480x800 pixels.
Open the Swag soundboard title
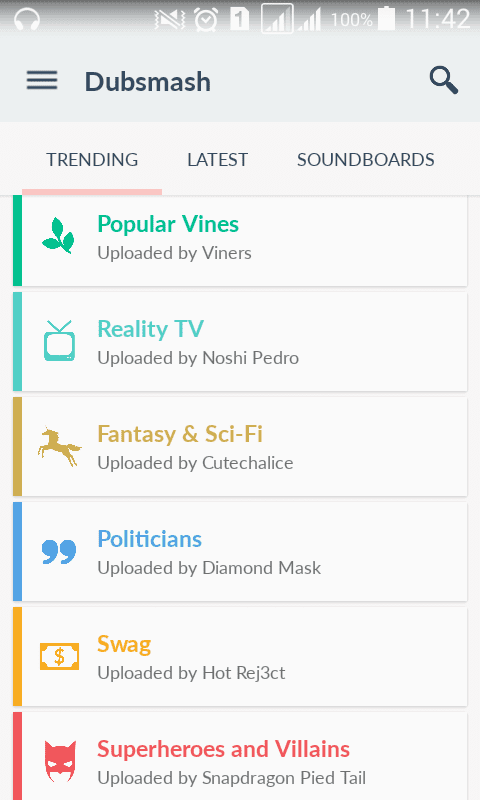(x=124, y=644)
